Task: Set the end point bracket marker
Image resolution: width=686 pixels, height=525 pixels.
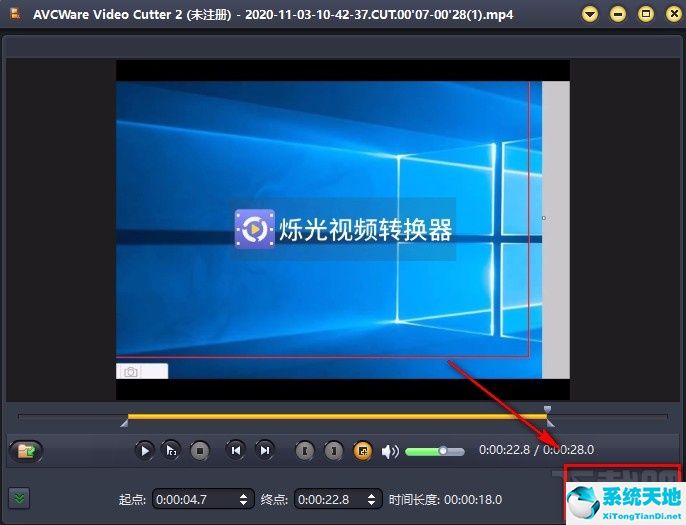Action: 333,451
